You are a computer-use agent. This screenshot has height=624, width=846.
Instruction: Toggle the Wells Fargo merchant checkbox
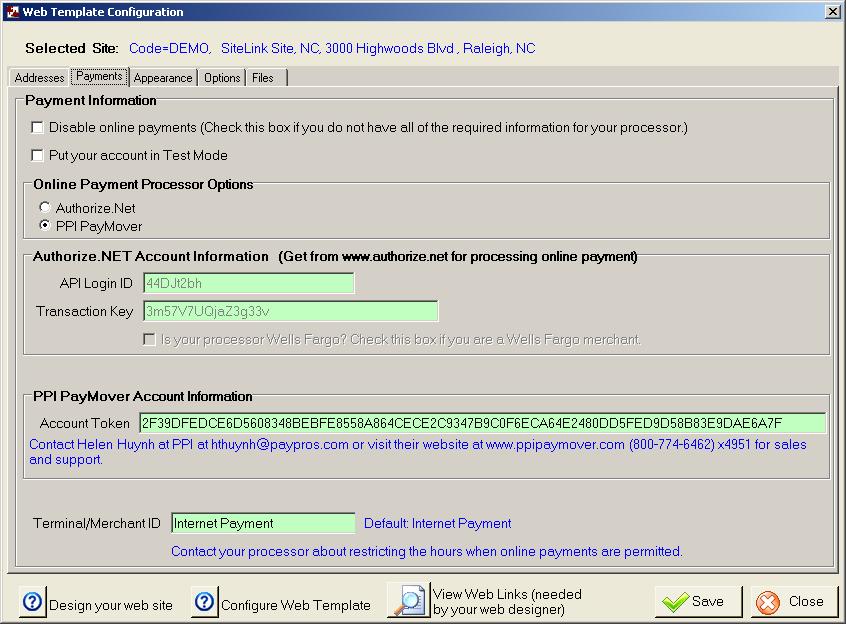(149, 339)
